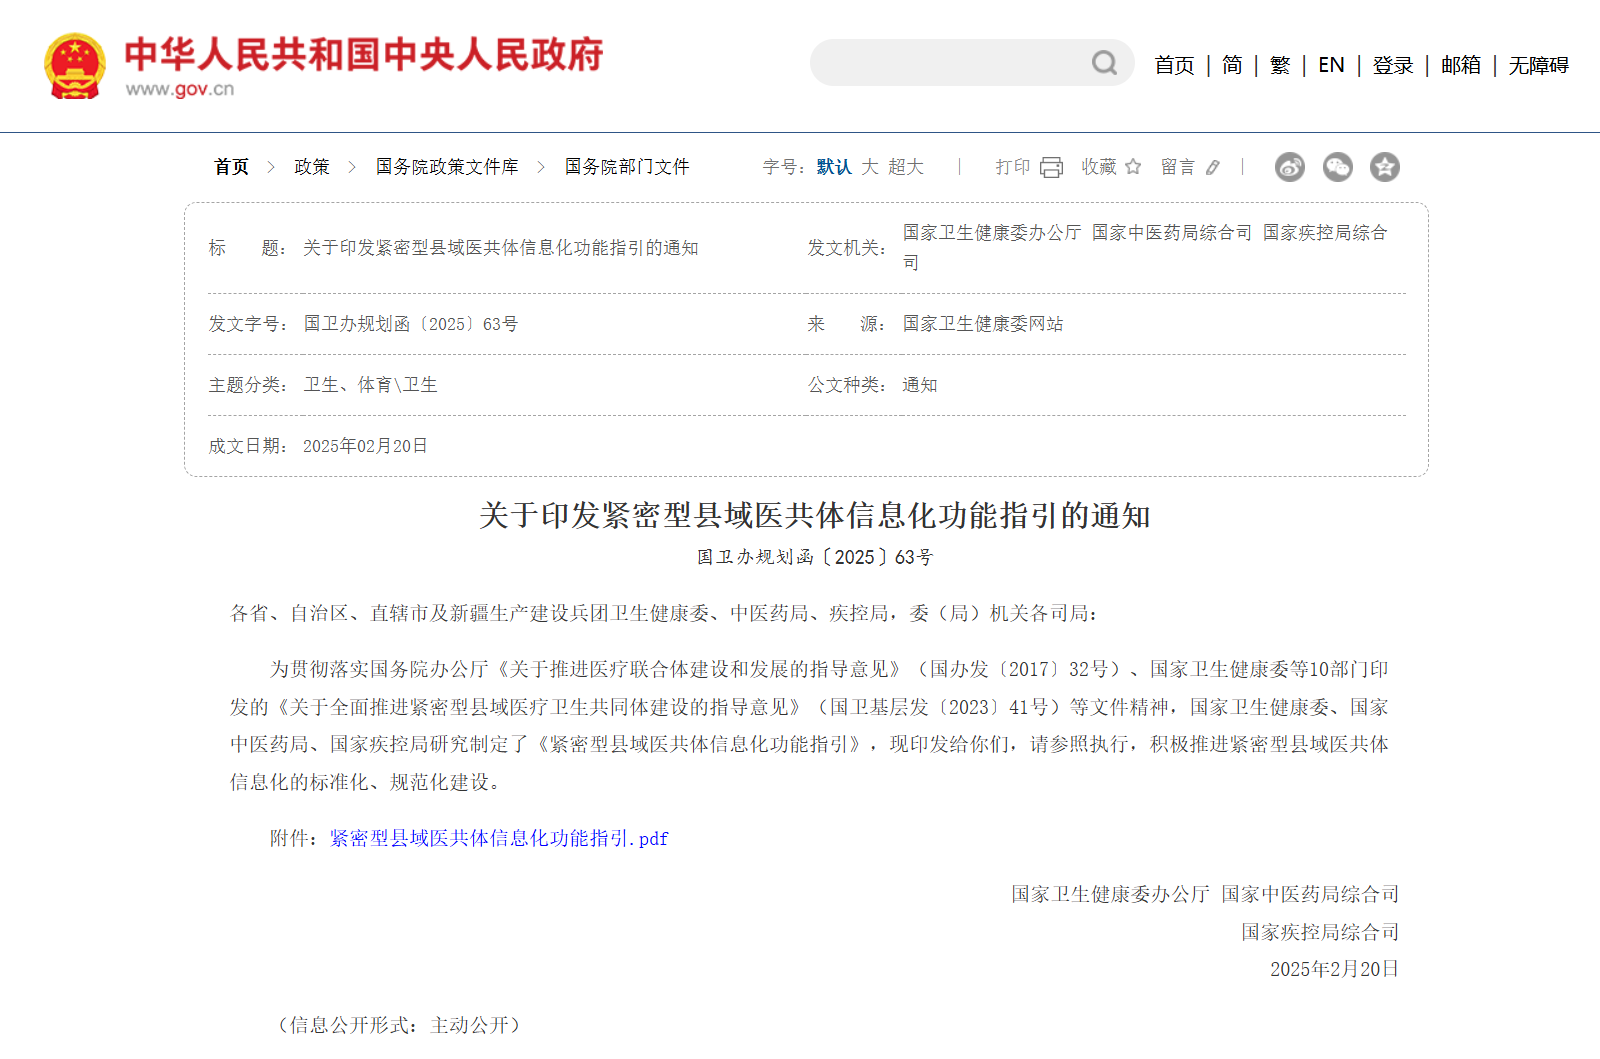
Task: Open 首页 in the breadcrumb
Action: 231,167
